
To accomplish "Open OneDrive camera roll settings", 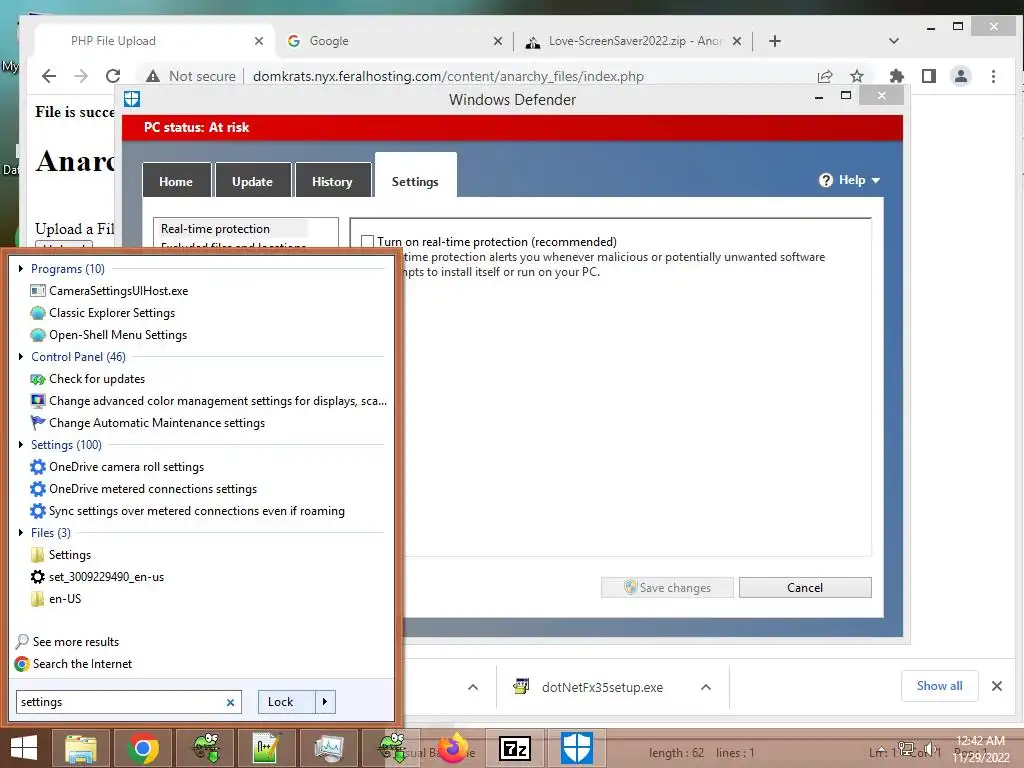I will [x=126, y=467].
